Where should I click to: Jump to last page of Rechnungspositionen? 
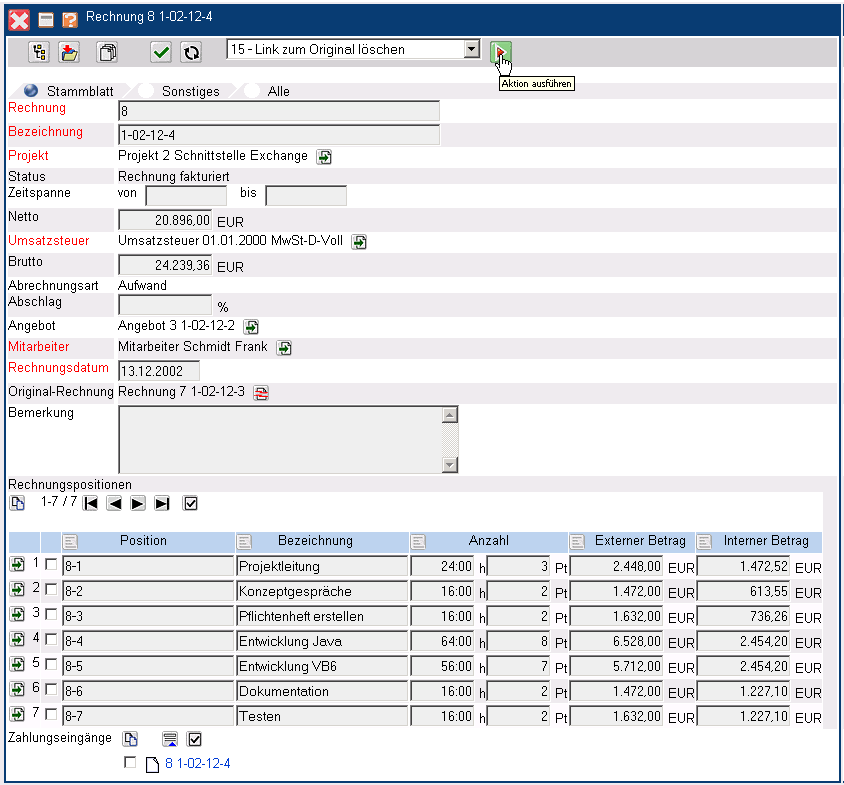[162, 503]
